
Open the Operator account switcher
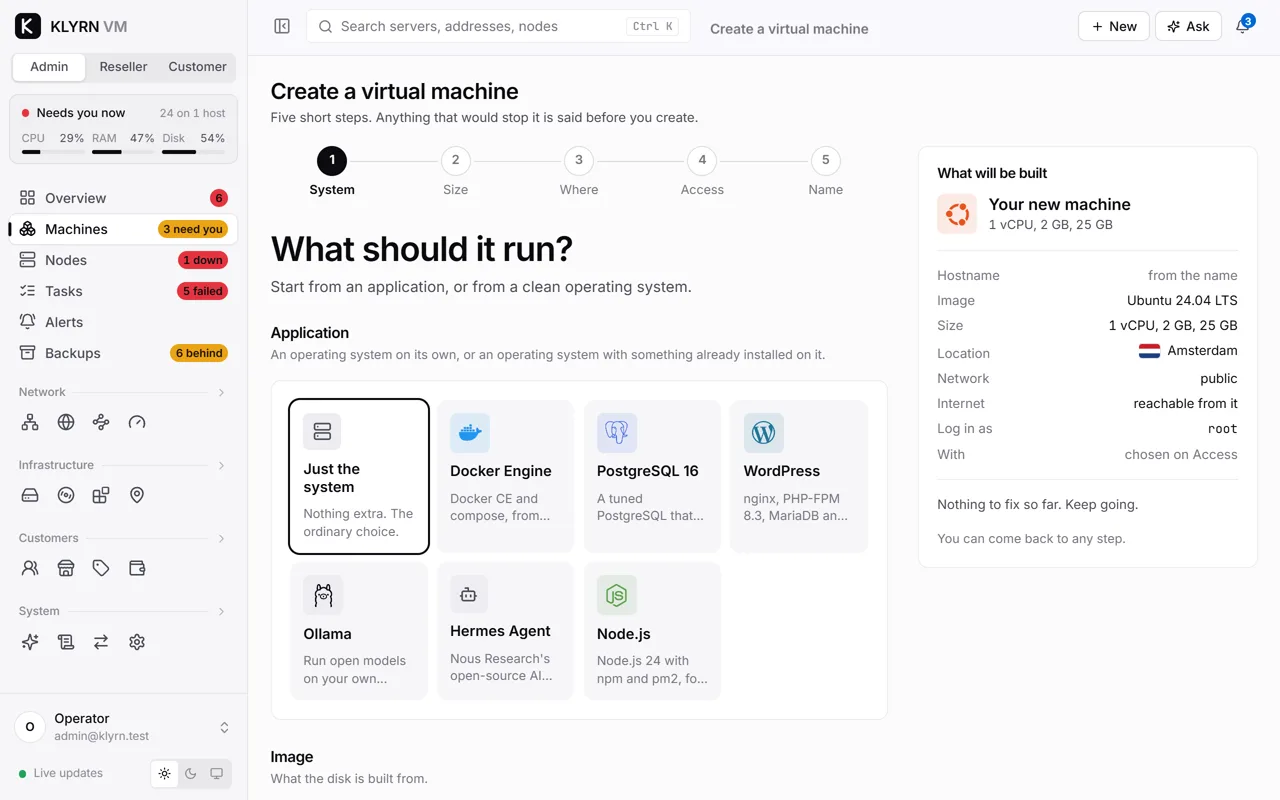[x=124, y=727]
